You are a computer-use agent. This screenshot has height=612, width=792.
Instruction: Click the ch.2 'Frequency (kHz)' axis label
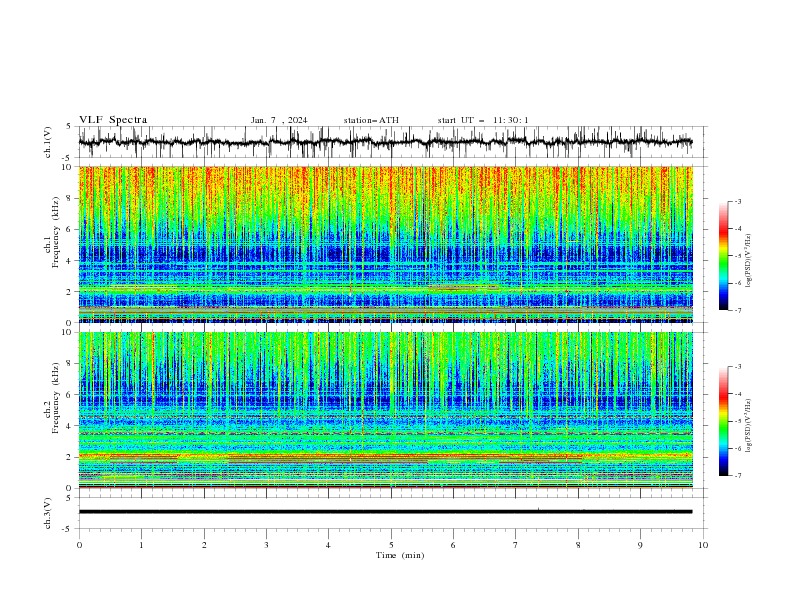point(56,398)
